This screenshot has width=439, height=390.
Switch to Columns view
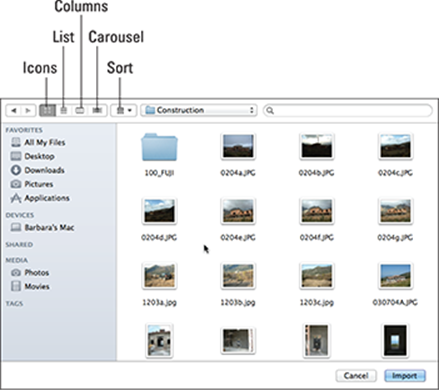80,110
